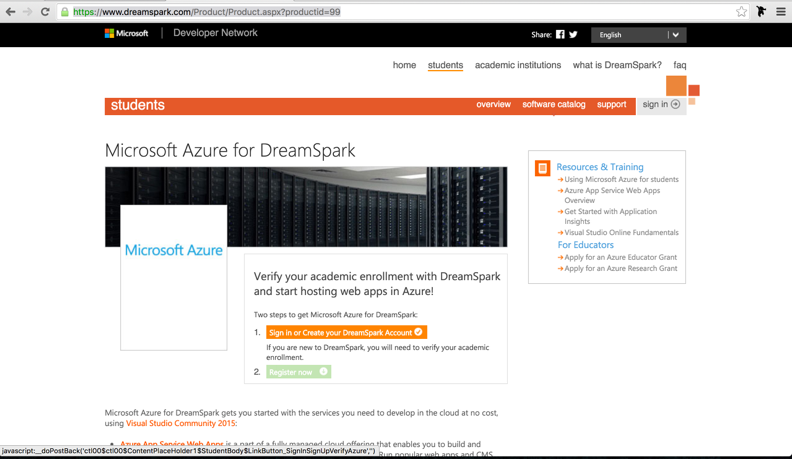Click the 'Share:' label
This screenshot has height=459, width=792.
pyautogui.click(x=541, y=35)
